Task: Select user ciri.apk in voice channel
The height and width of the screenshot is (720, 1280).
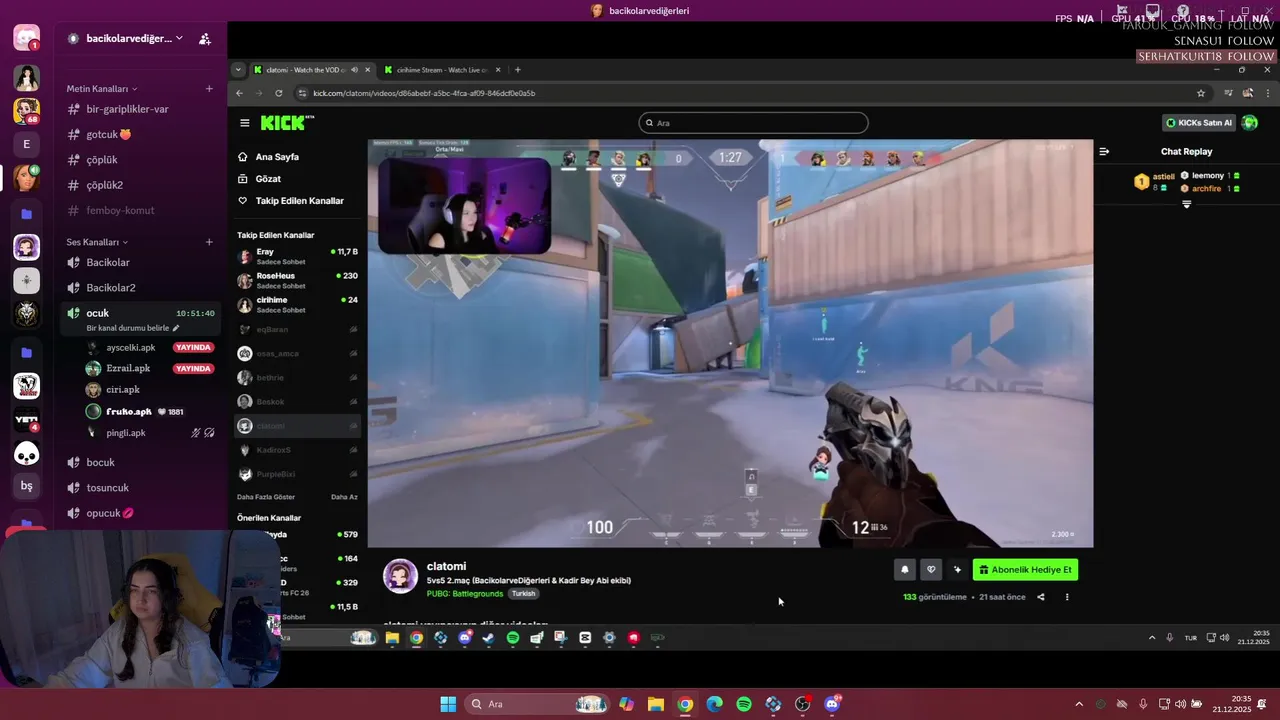Action: [123, 390]
